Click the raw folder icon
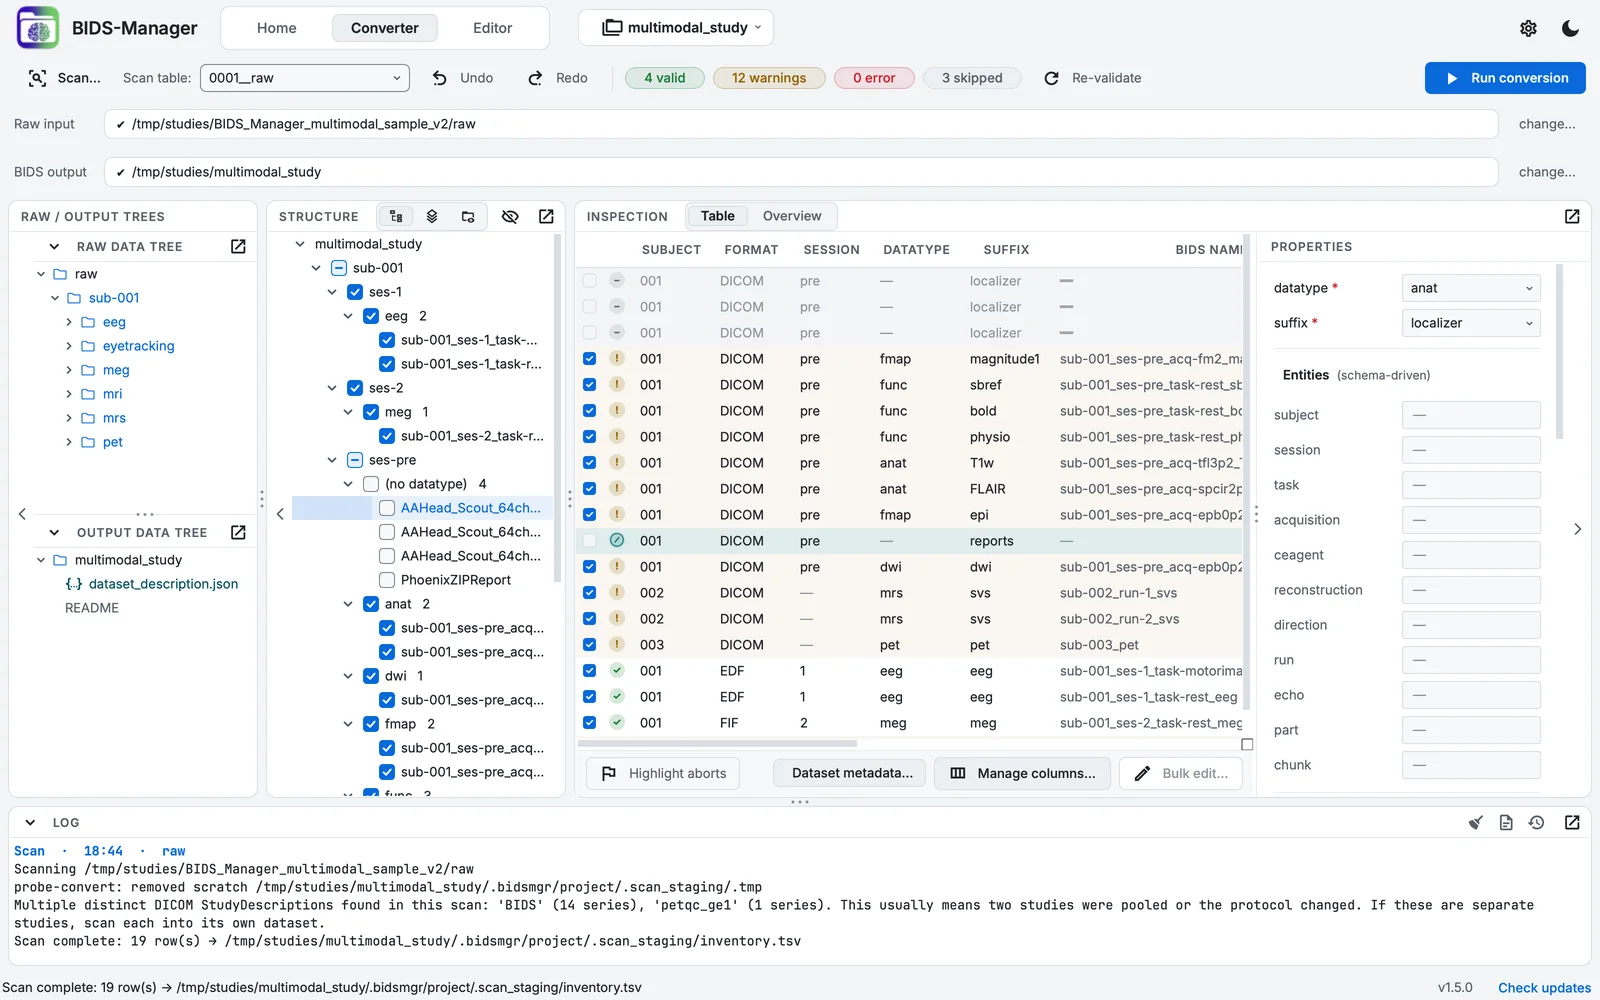Viewport: 1600px width, 1000px height. 60,274
